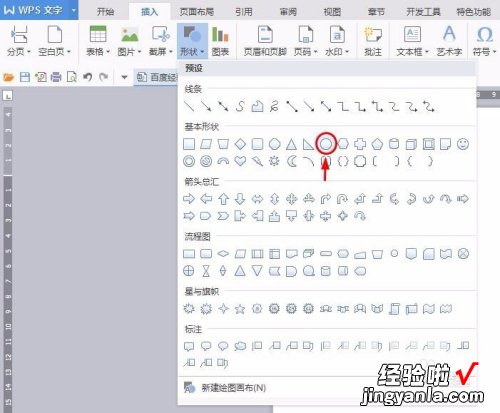Select the oval shape in basic shapes
Image resolution: width=500 pixels, height=413 pixels.
point(326,144)
